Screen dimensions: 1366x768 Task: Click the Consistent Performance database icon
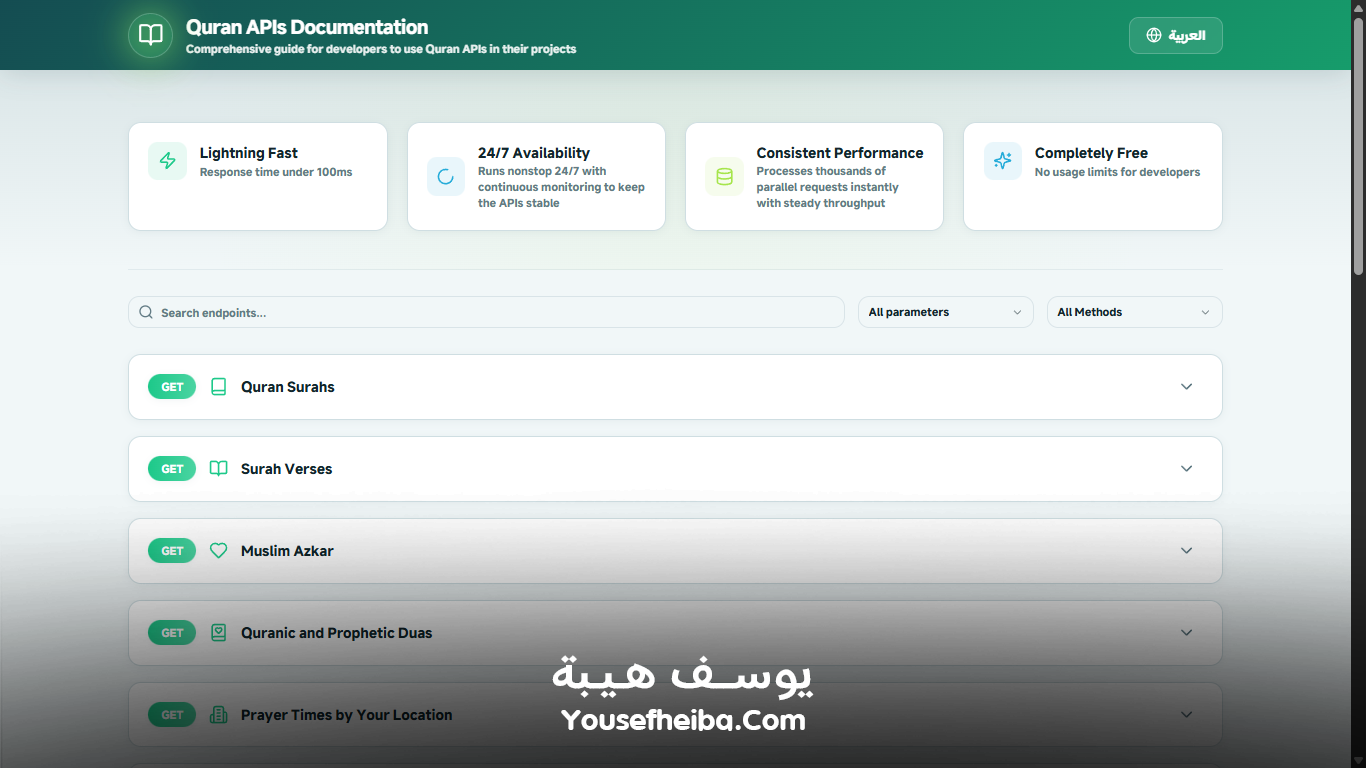[x=723, y=176]
